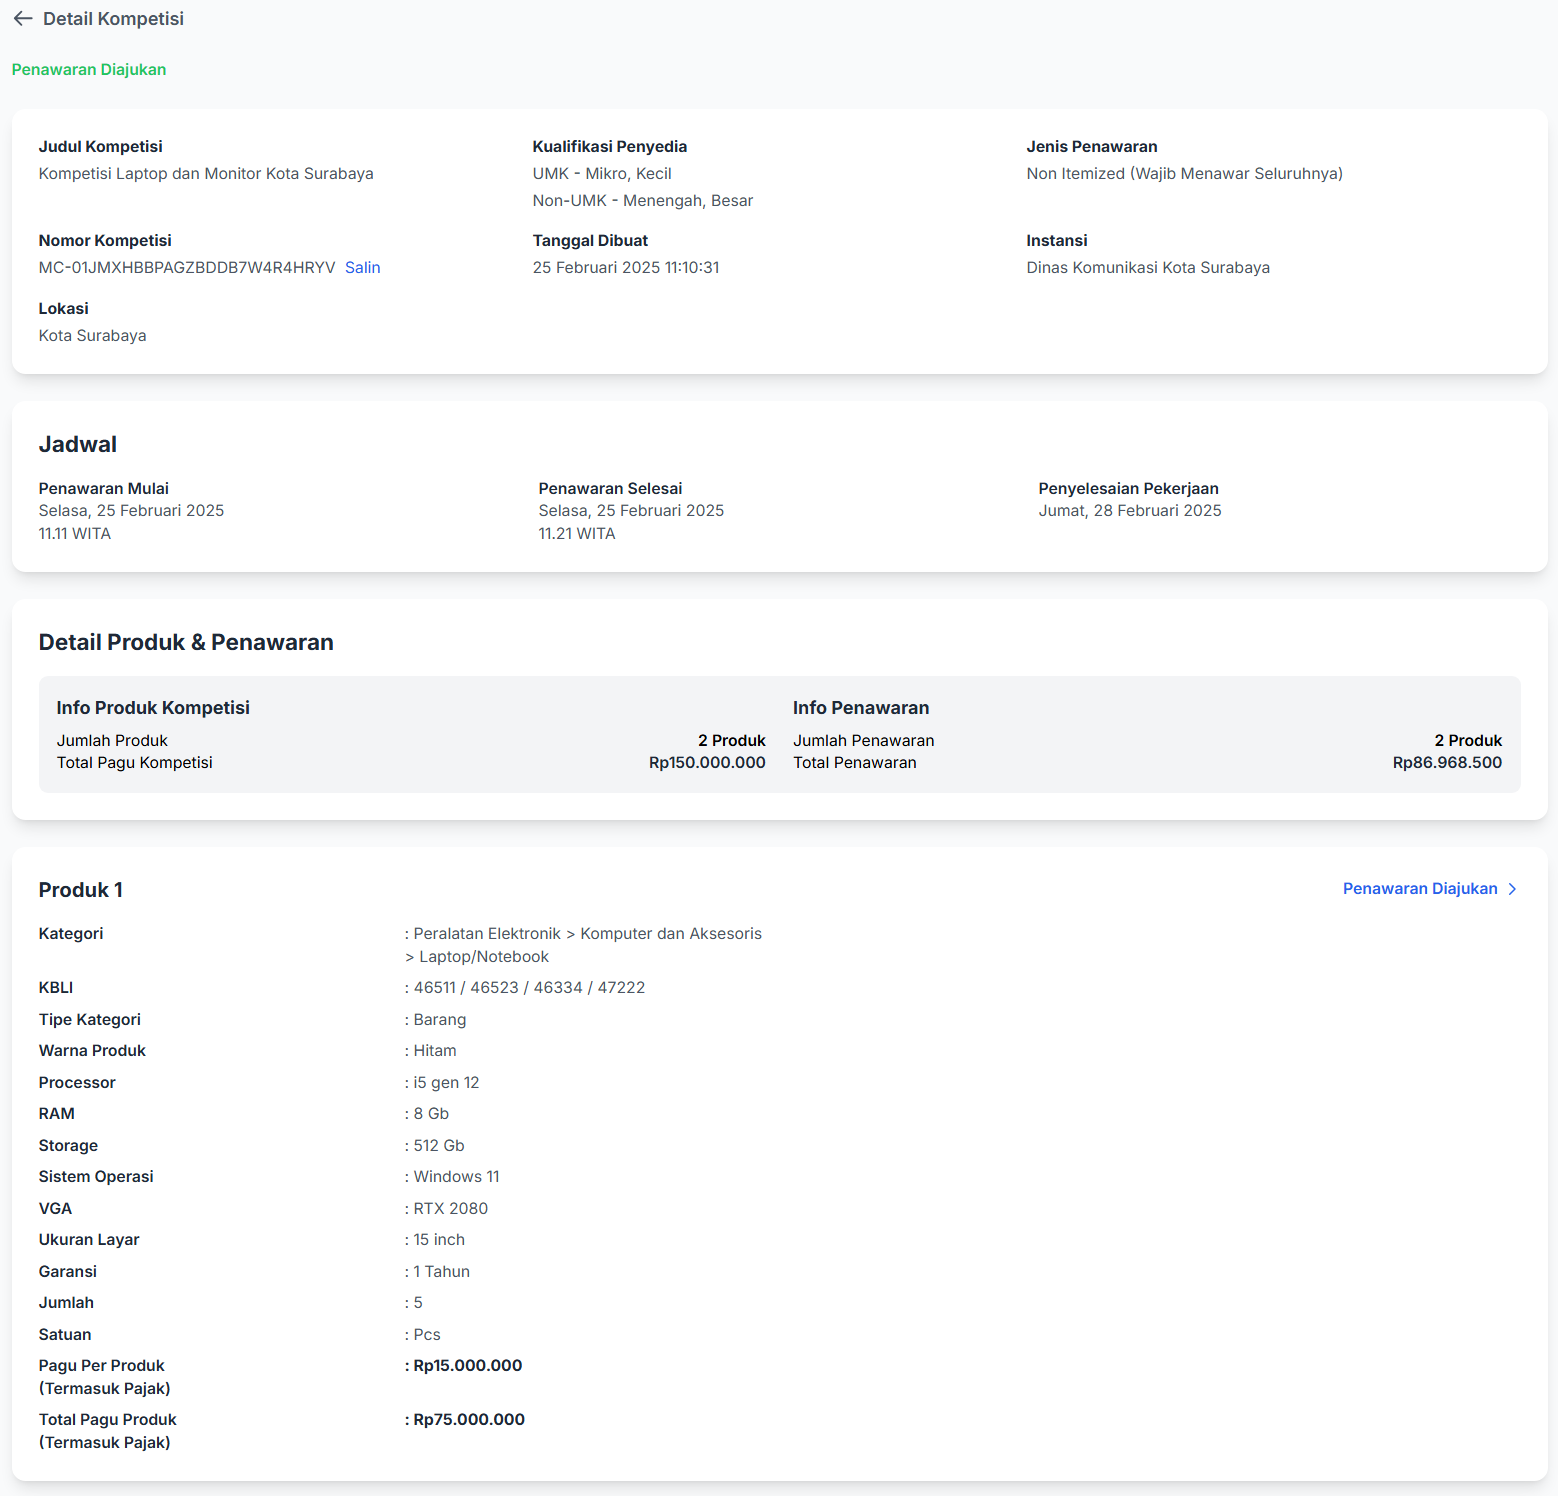
Task: Click the KBLI codes 46511 / 46523 text
Action: coord(529,988)
